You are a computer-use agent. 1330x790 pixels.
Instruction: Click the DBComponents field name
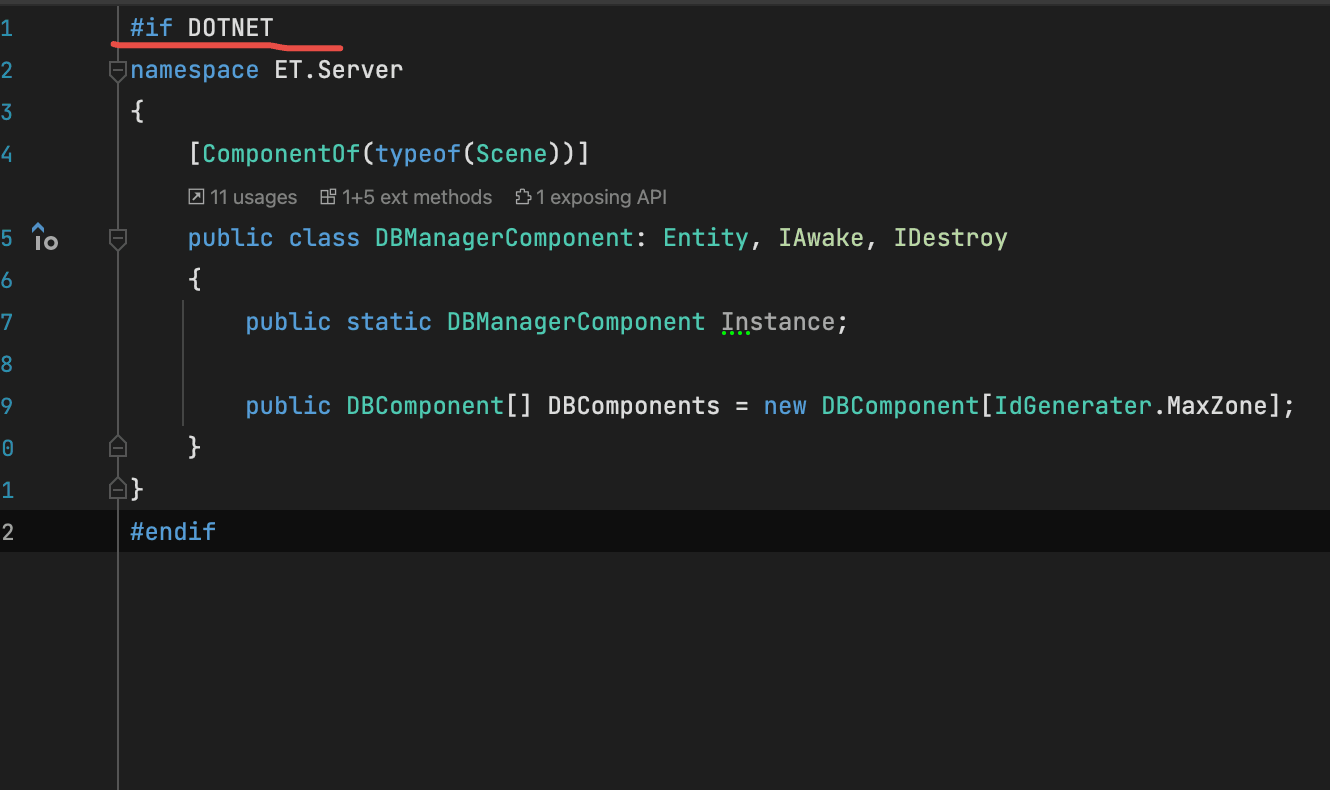pyautogui.click(x=634, y=406)
